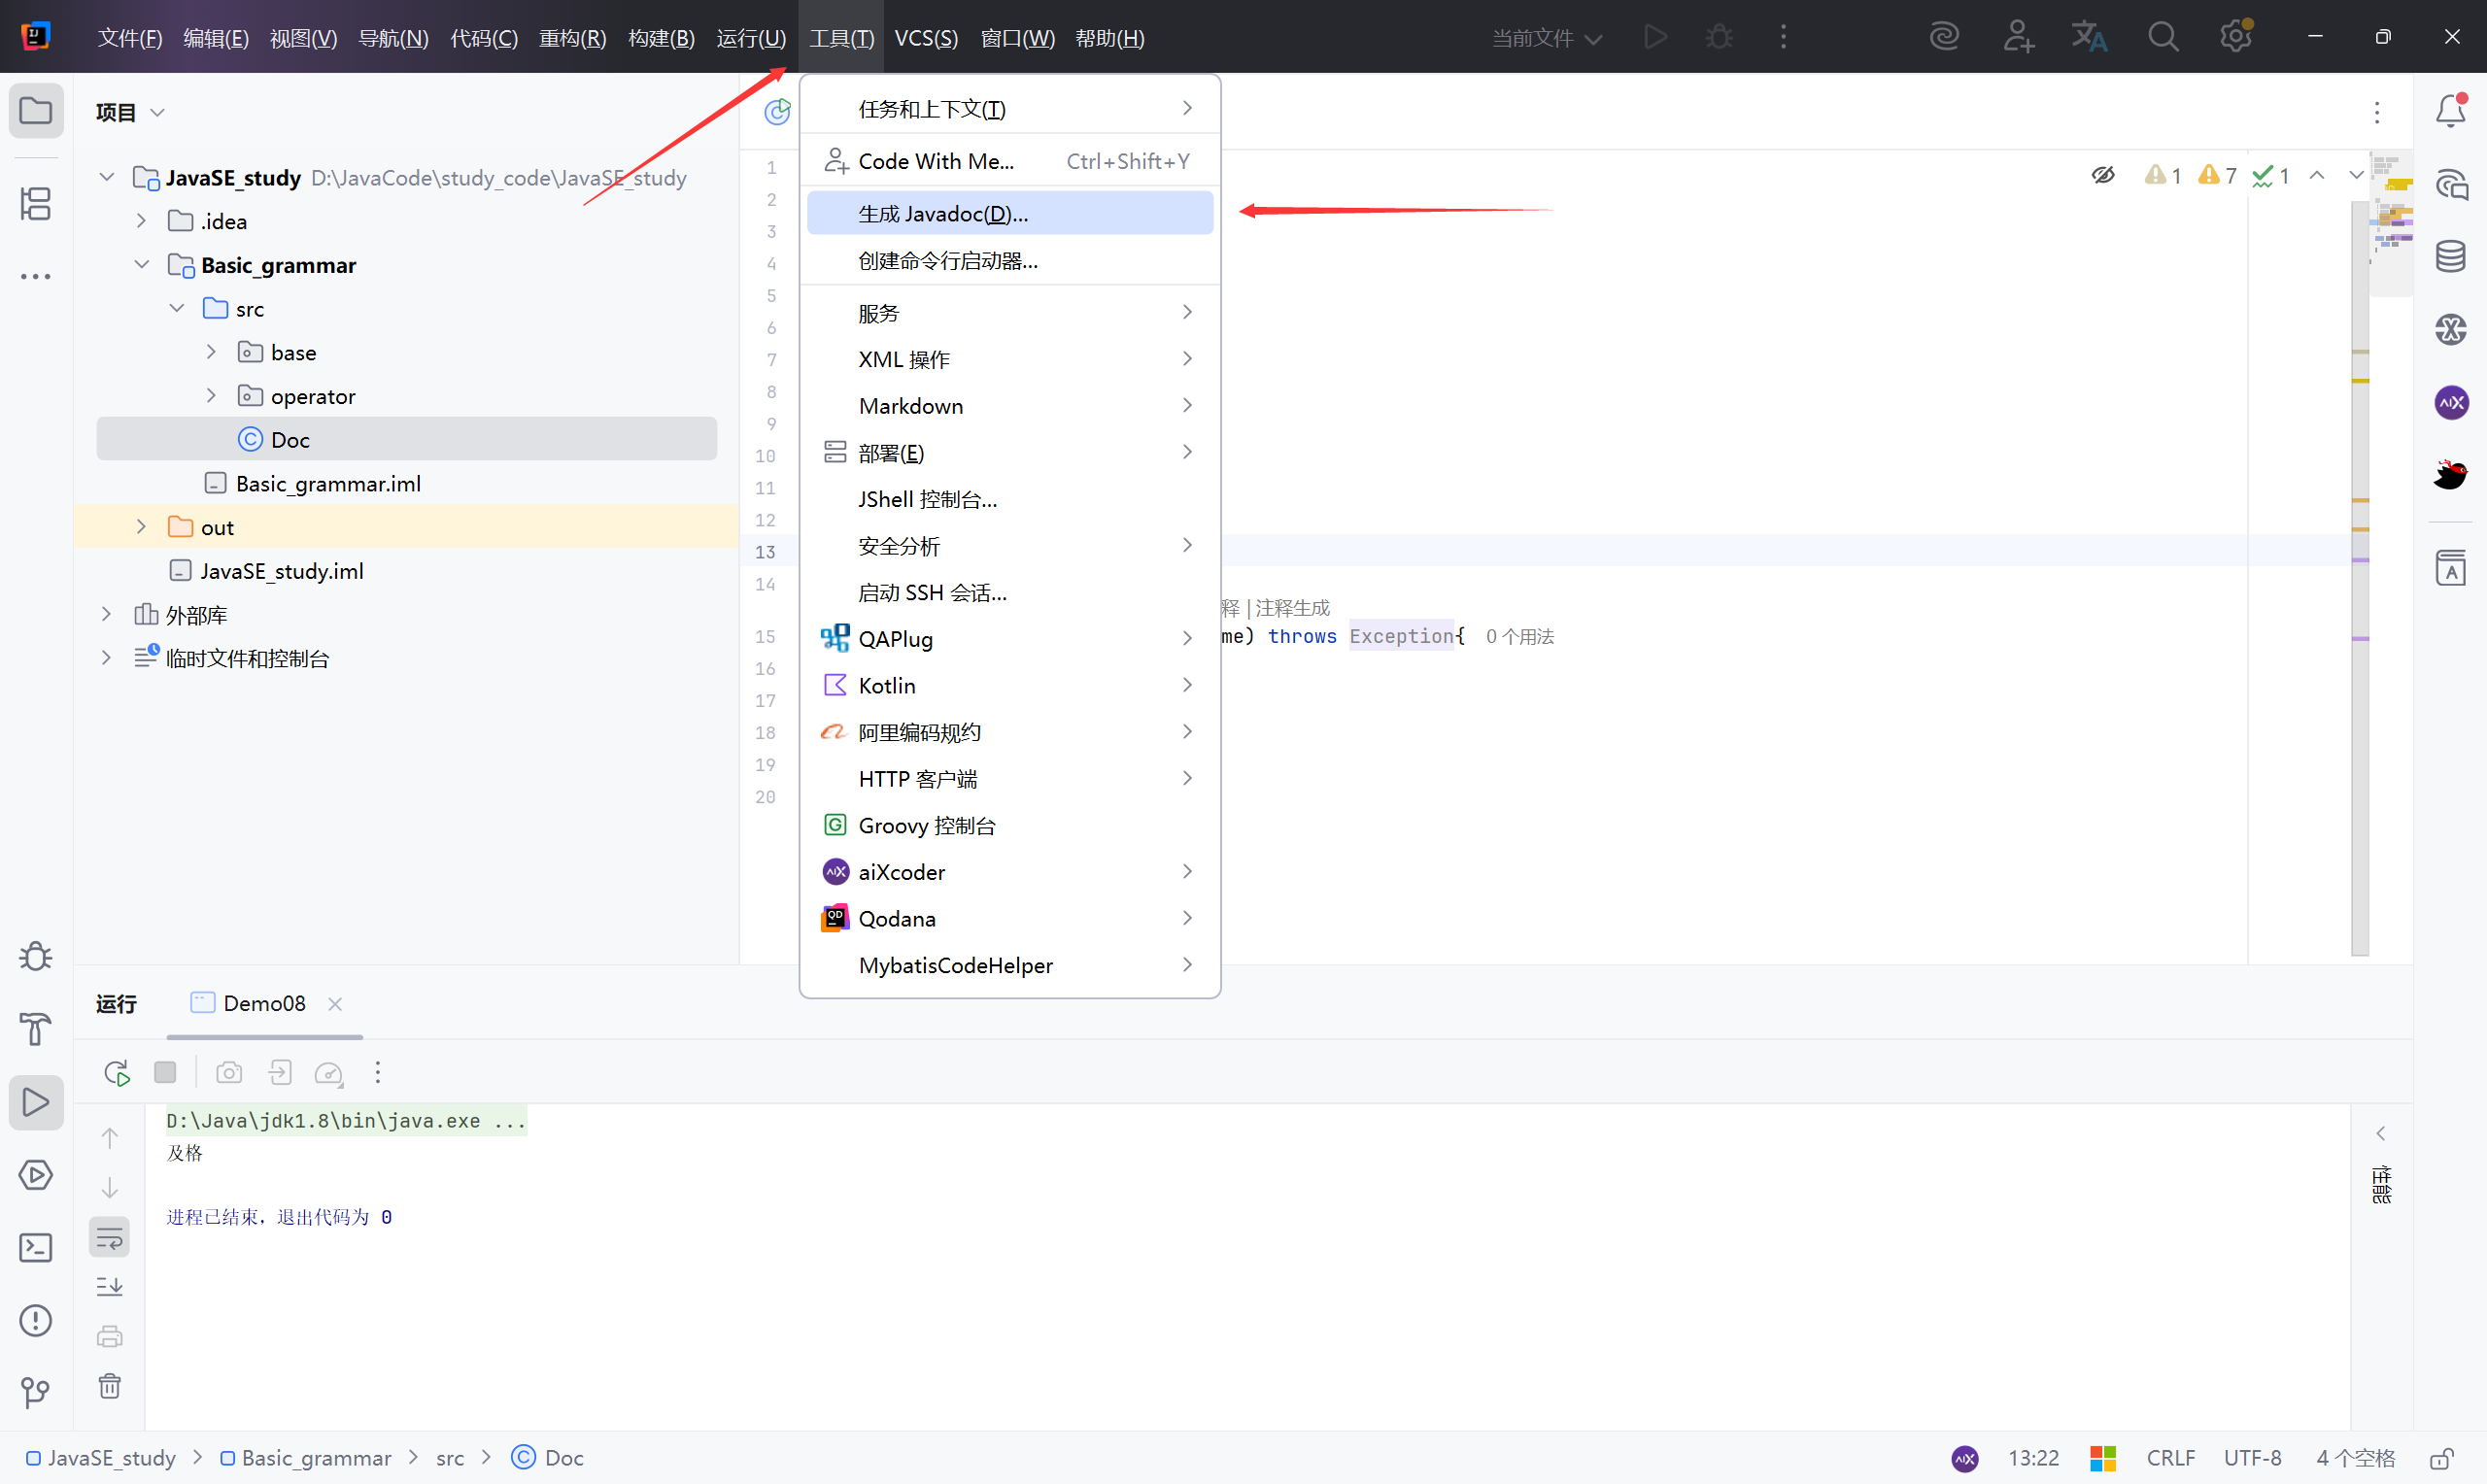Collapse the Basic_grammar module

pyautogui.click(x=141, y=265)
